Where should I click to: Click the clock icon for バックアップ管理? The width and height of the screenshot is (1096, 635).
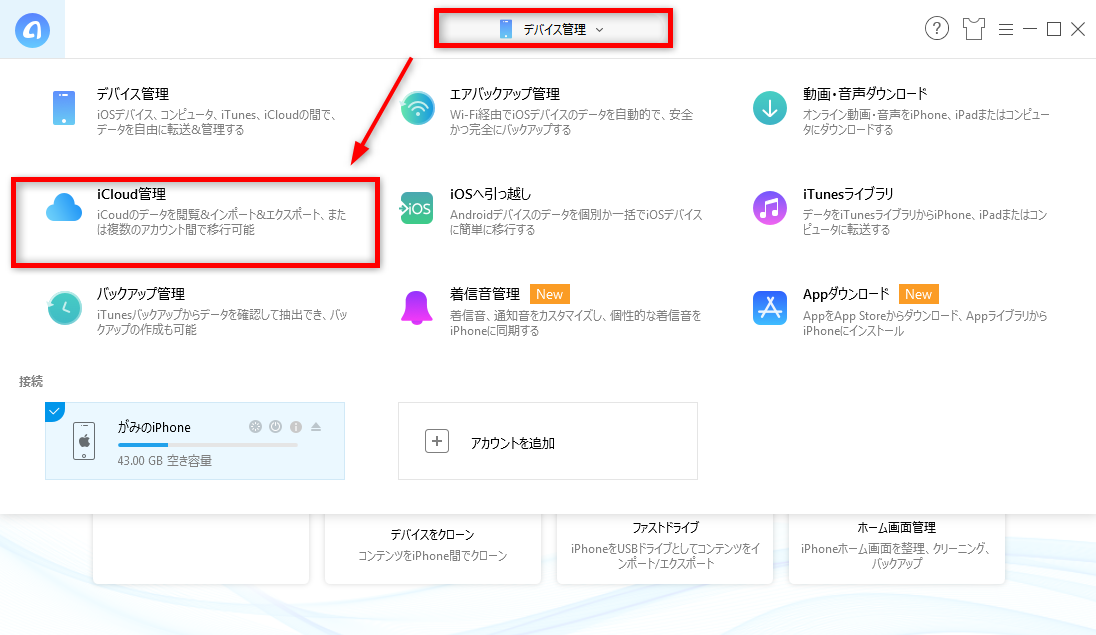[x=64, y=308]
